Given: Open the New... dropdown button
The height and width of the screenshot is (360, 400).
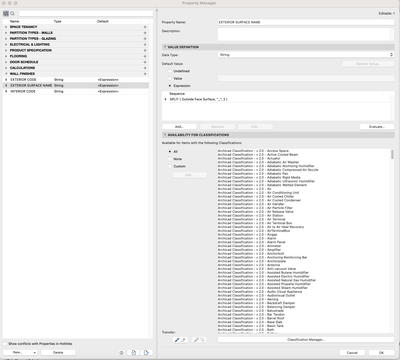Looking at the screenshot, I should pos(20,353).
